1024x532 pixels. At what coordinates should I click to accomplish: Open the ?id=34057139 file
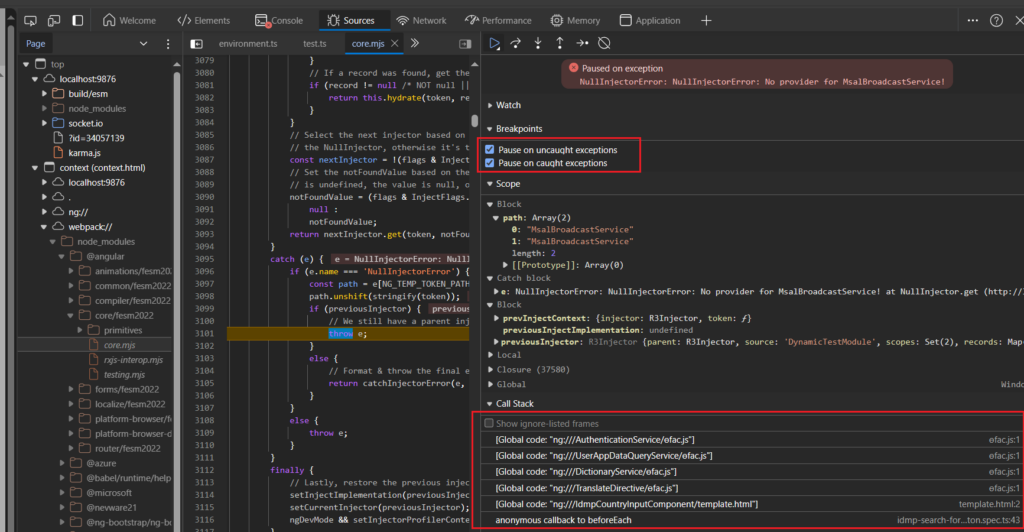pos(96,138)
